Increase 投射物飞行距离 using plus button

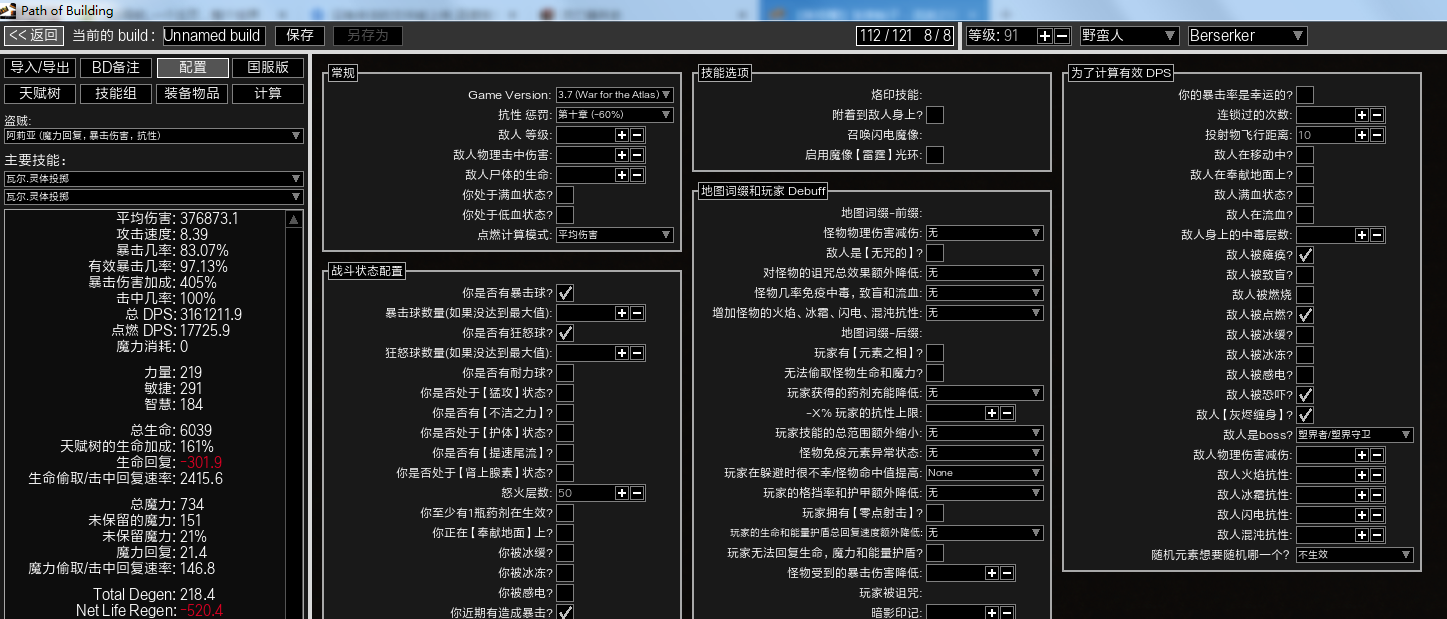tap(1361, 135)
